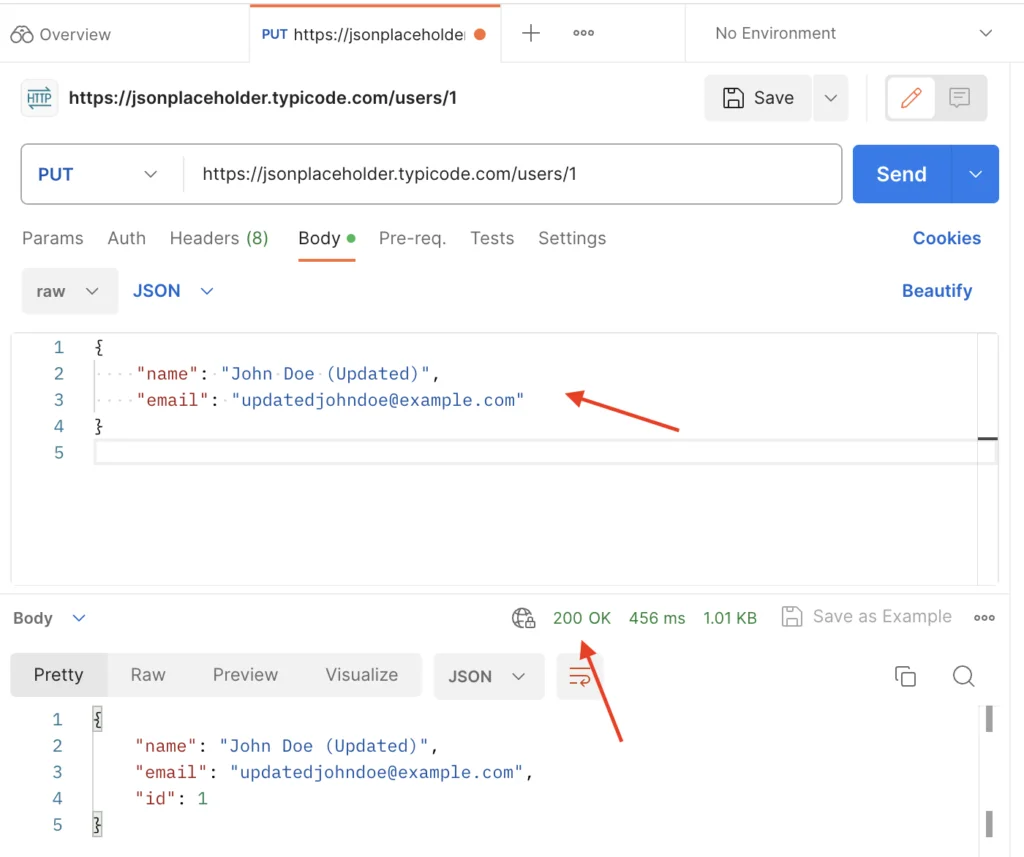The image size is (1024, 857).
Task: Select the Preview response view
Action: (246, 675)
